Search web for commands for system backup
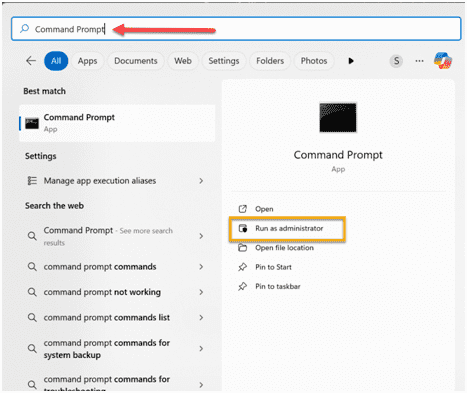Viewport: 467px width, 393px height. (116, 349)
